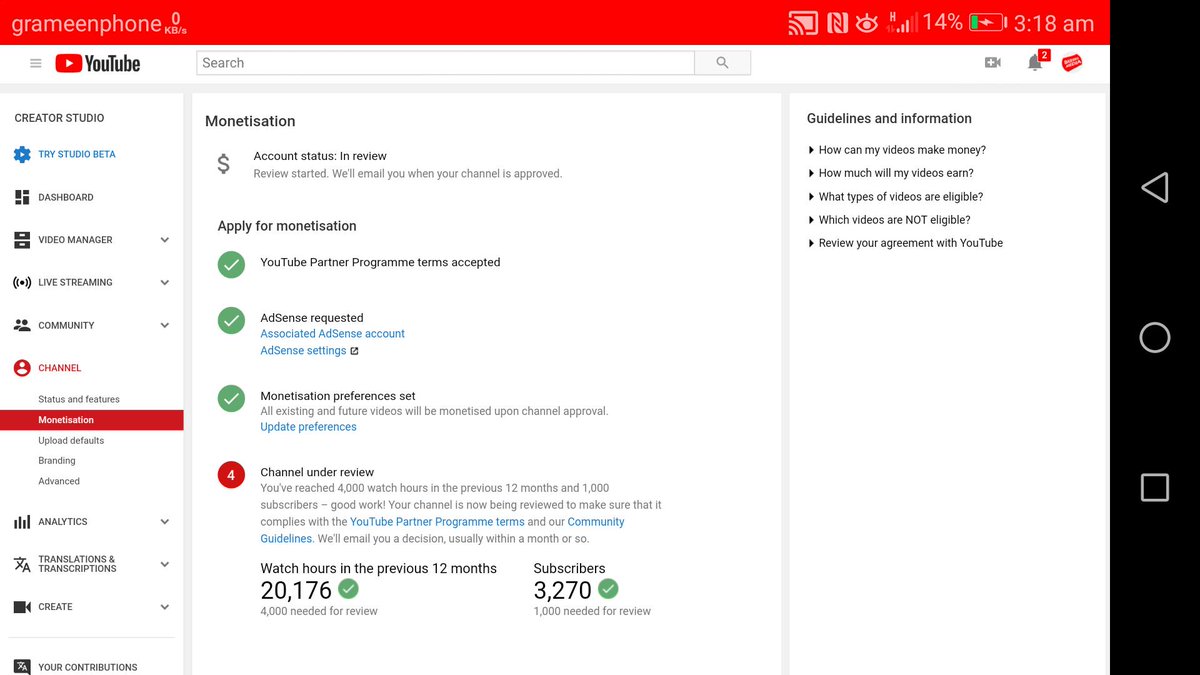Expand the Create section chevron
This screenshot has height=675, width=1200.
(165, 607)
